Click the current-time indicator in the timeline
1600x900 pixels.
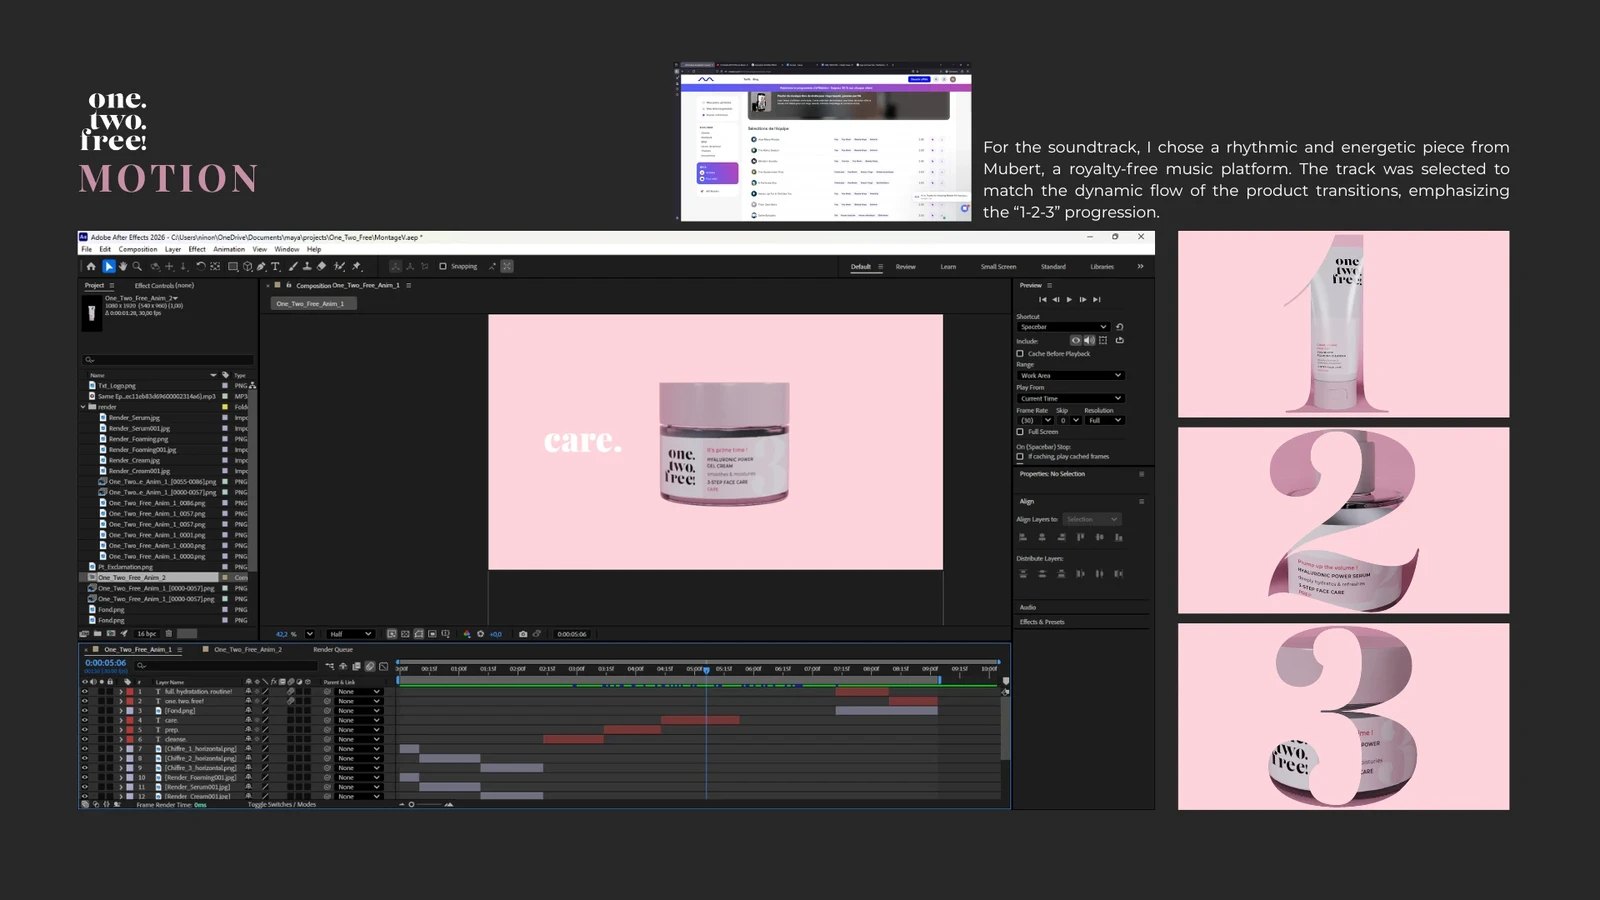[x=706, y=670]
